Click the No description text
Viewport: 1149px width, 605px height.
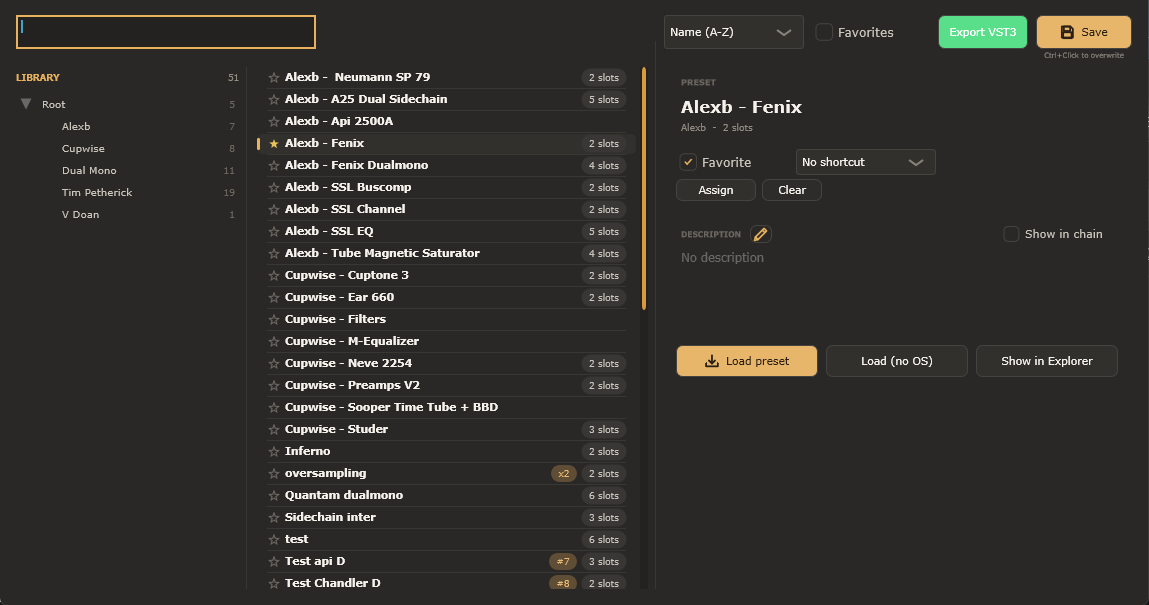(x=723, y=258)
